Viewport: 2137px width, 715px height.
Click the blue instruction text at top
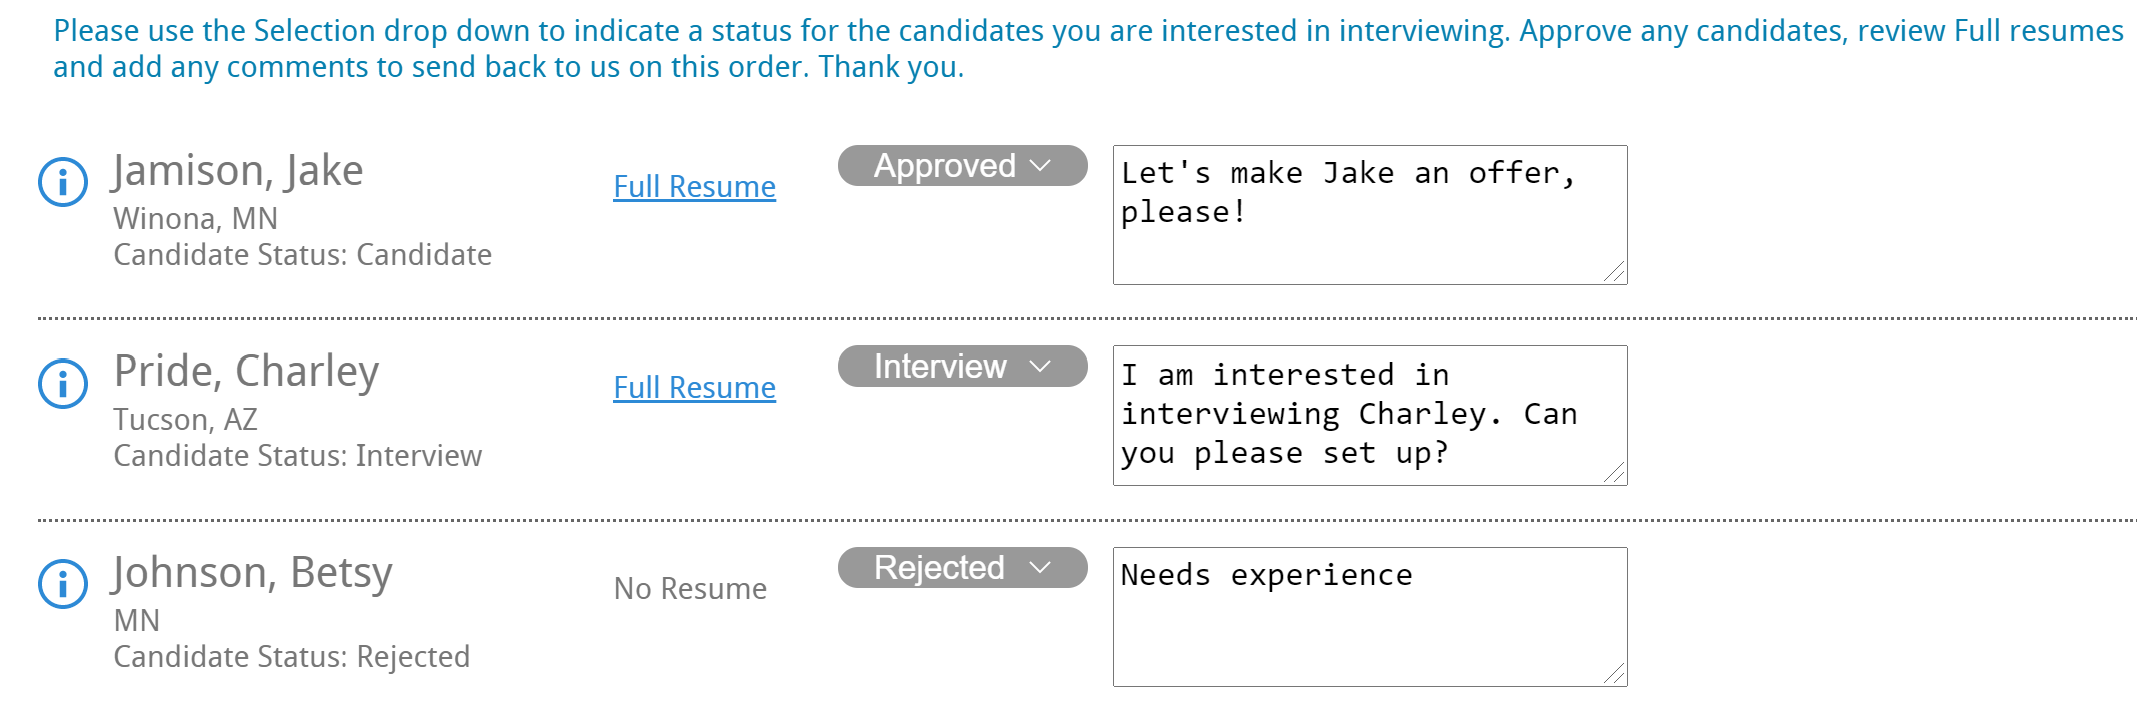click(x=1088, y=49)
